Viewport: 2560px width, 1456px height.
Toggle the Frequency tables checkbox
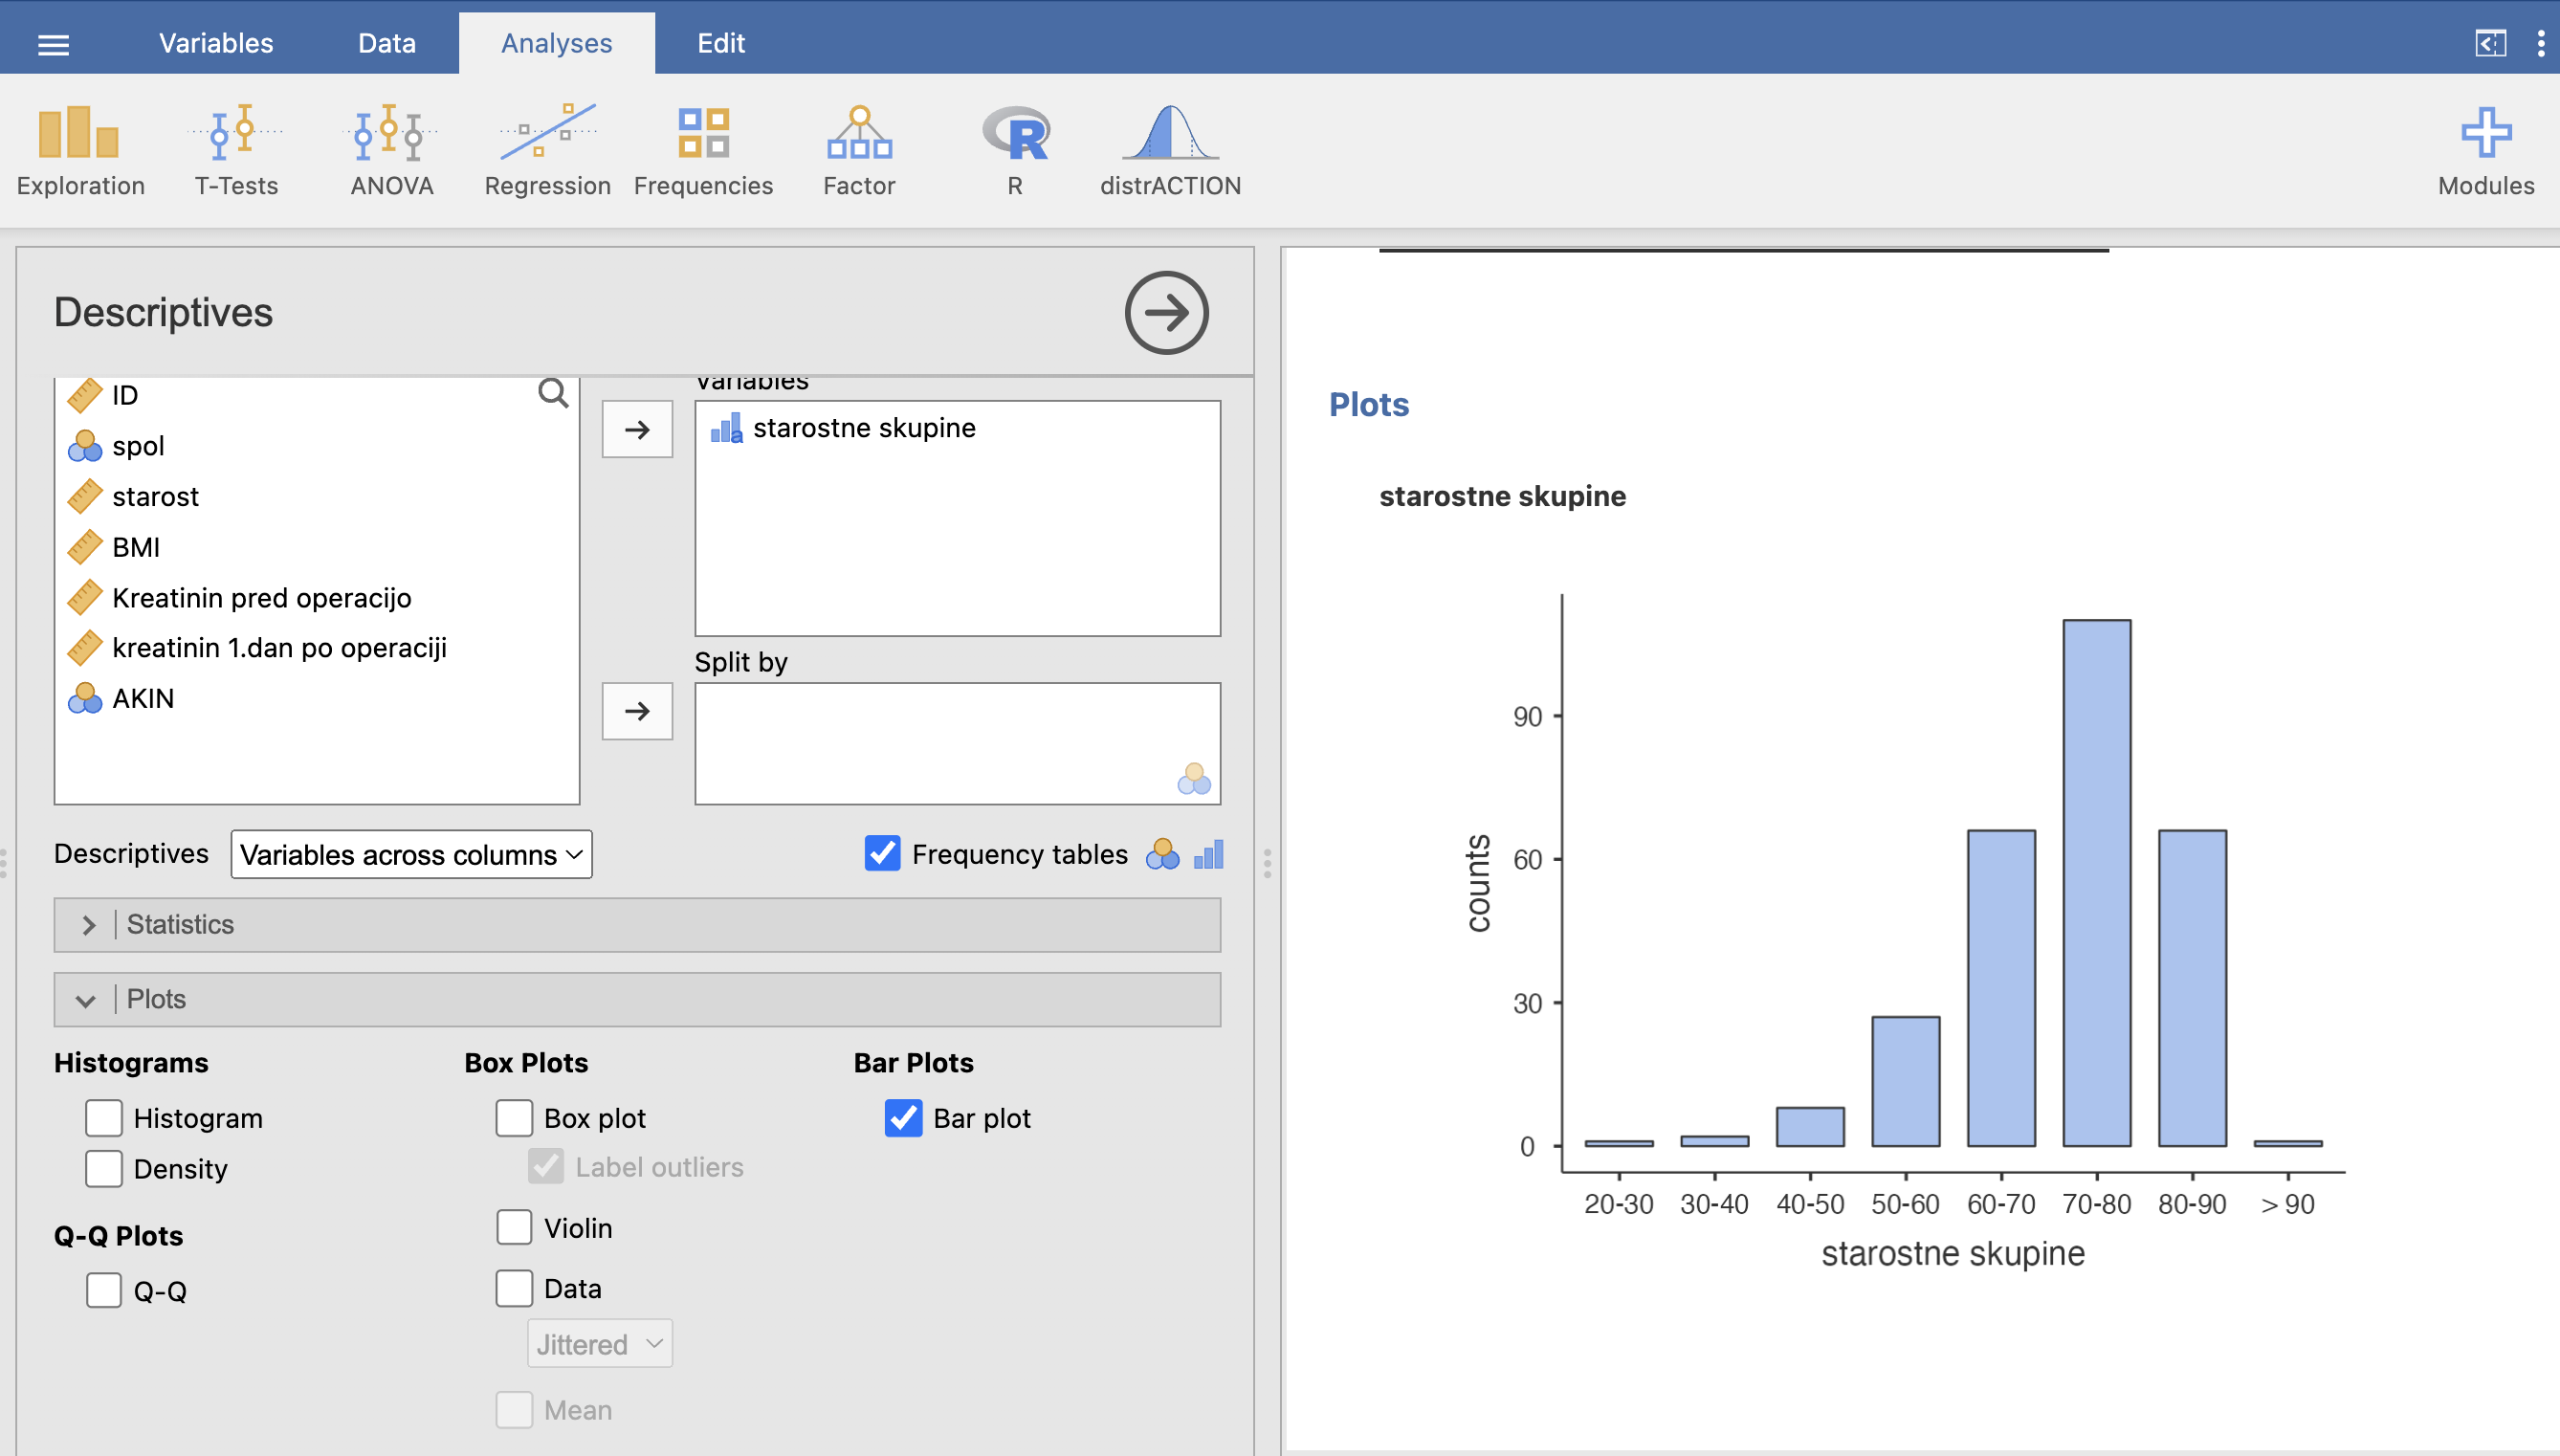pyautogui.click(x=882, y=854)
